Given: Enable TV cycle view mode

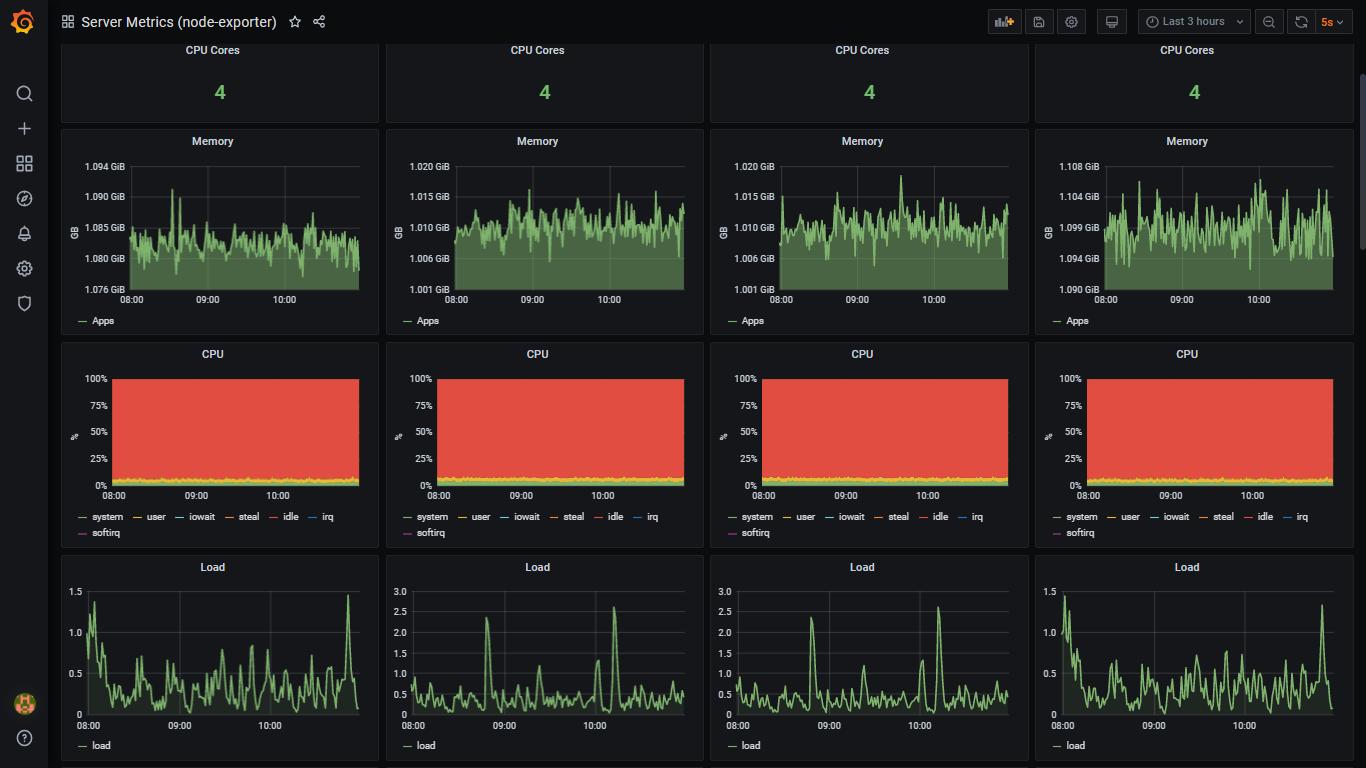Looking at the screenshot, I should point(1111,21).
